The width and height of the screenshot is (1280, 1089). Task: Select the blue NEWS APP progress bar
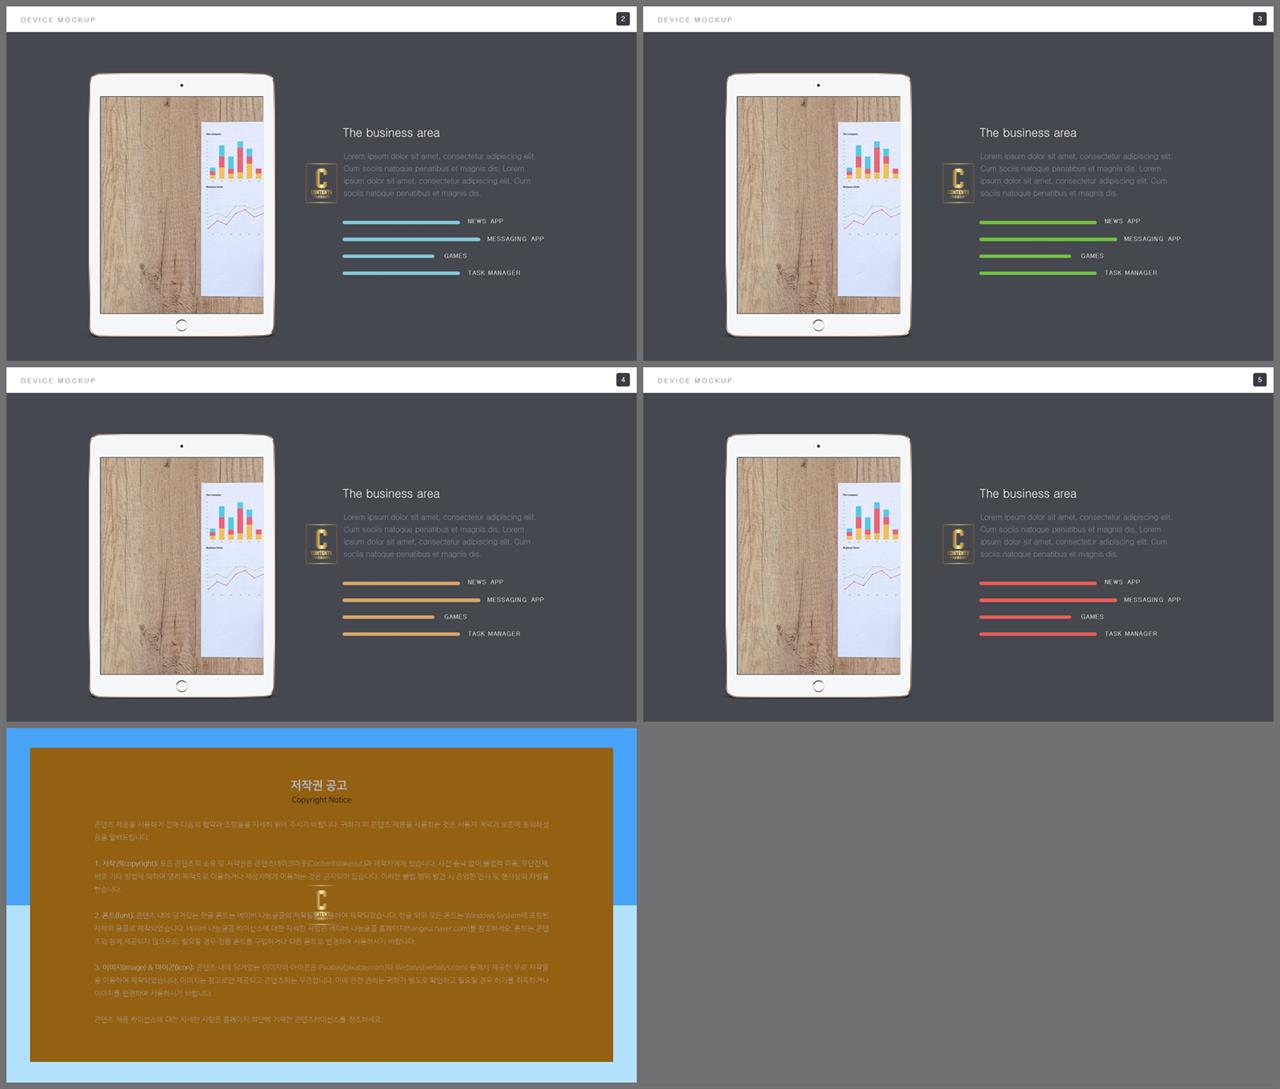[x=401, y=222]
